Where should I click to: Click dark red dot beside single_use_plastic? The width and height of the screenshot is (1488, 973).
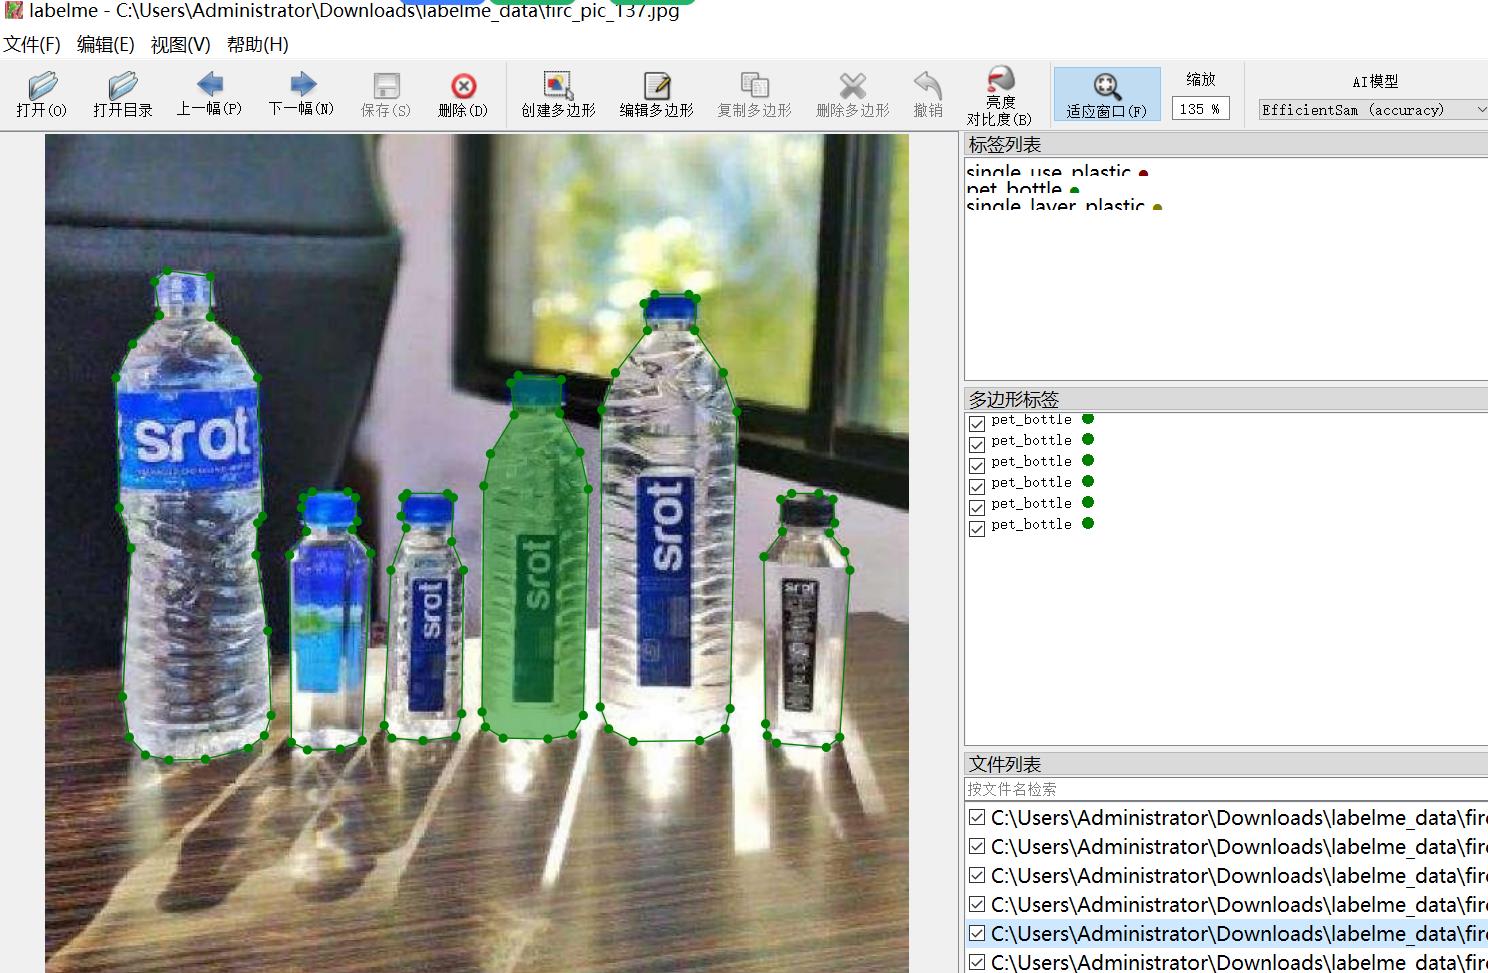[1143, 173]
